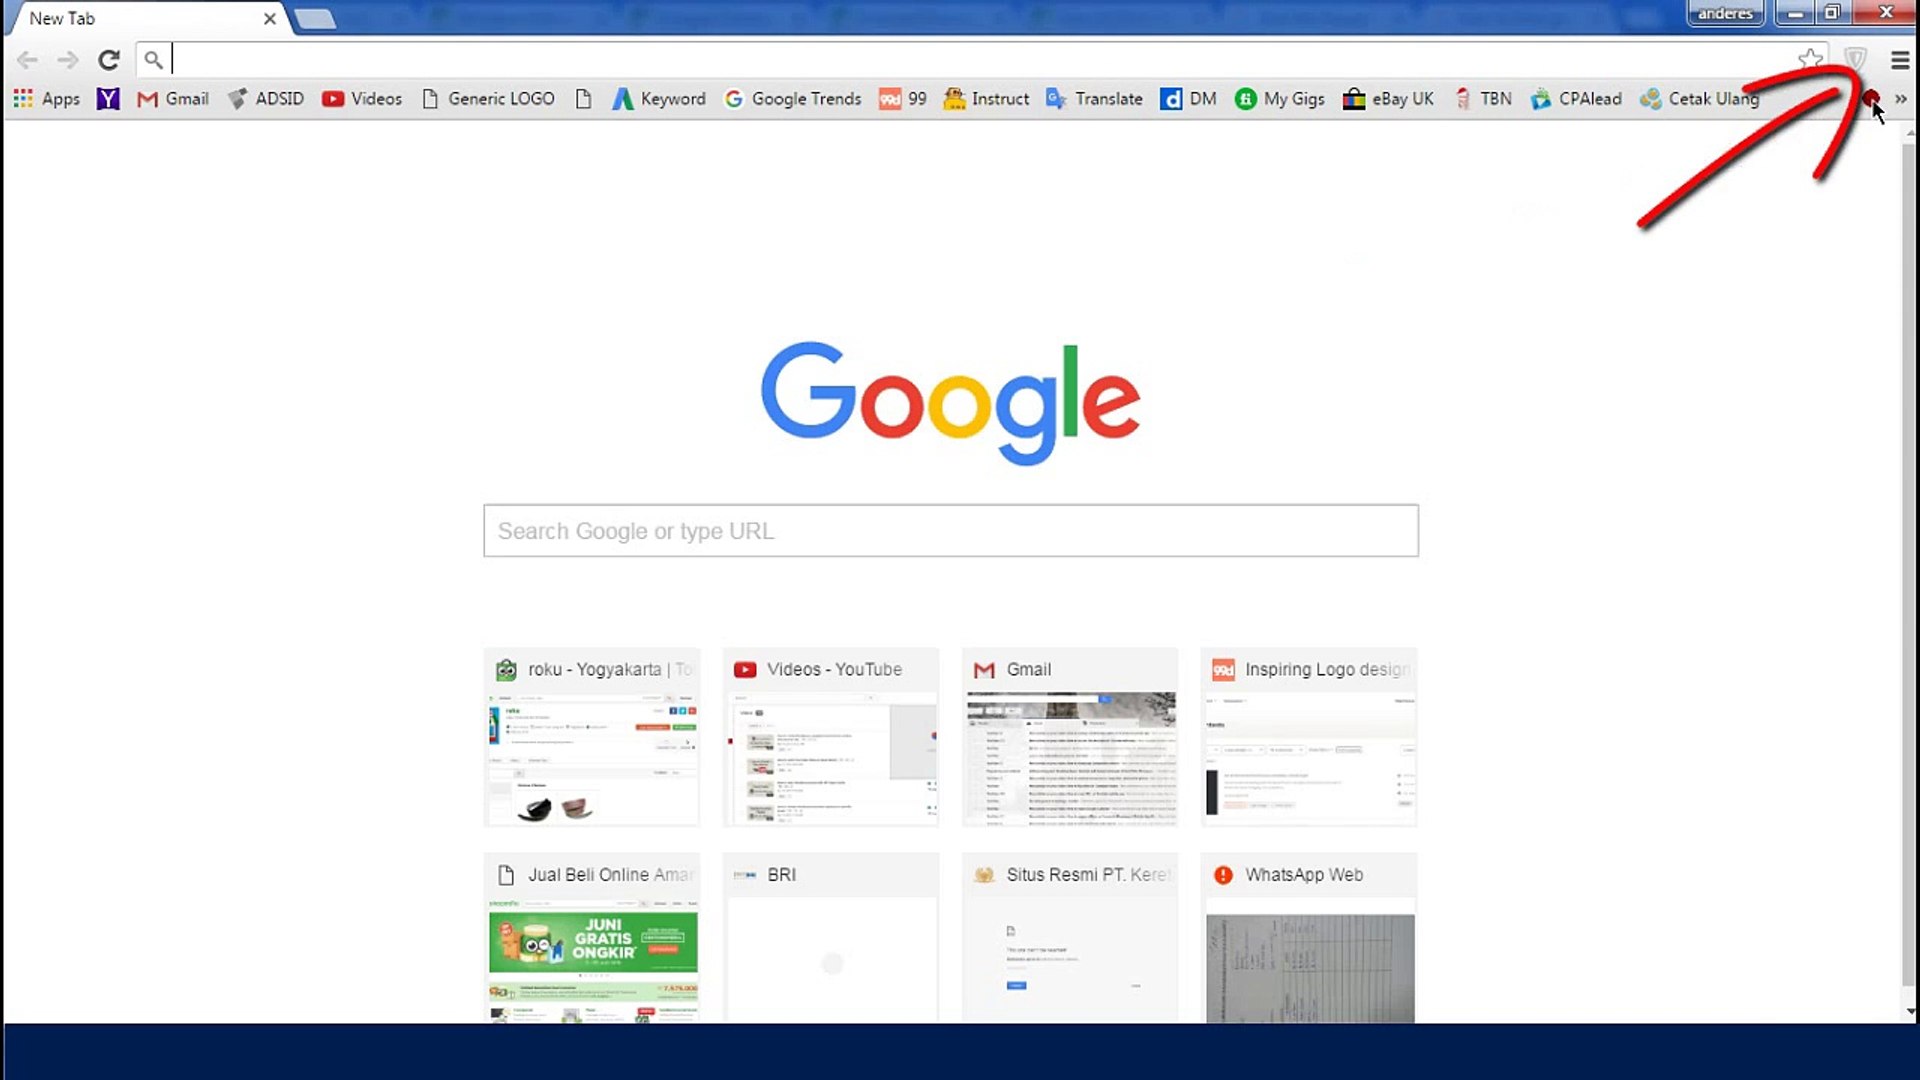This screenshot has width=1920, height=1080.
Task: Open Gmail from the bookmarks bar
Action: click(x=172, y=98)
